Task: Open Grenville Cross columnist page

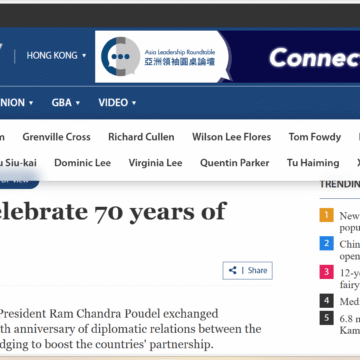Action: click(56, 137)
